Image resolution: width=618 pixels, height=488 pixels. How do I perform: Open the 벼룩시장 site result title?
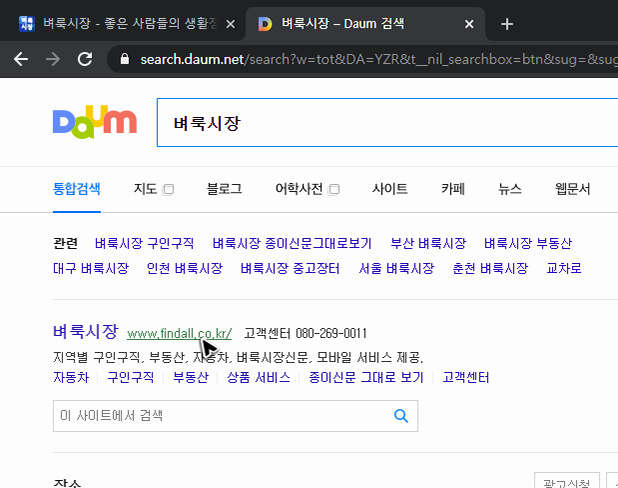tap(86, 331)
